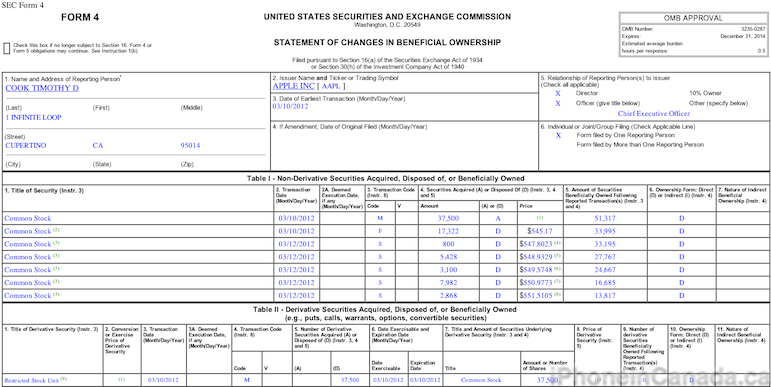
Task: Click the X mark beside Director
Action: tap(558, 93)
